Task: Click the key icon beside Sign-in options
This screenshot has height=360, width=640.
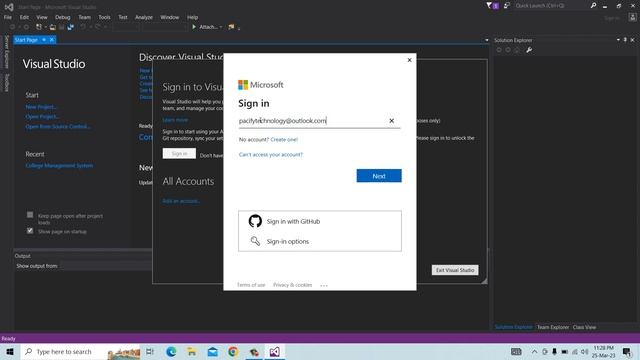Action: pyautogui.click(x=255, y=241)
